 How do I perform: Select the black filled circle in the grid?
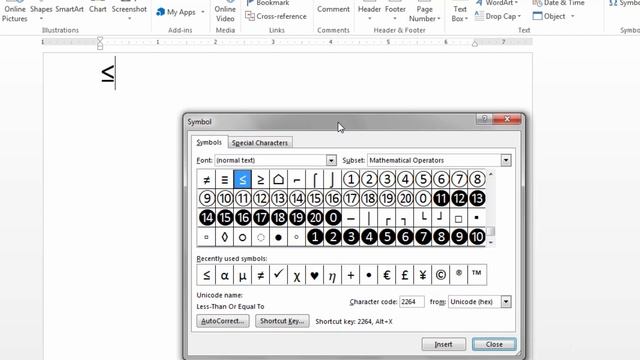click(278, 237)
